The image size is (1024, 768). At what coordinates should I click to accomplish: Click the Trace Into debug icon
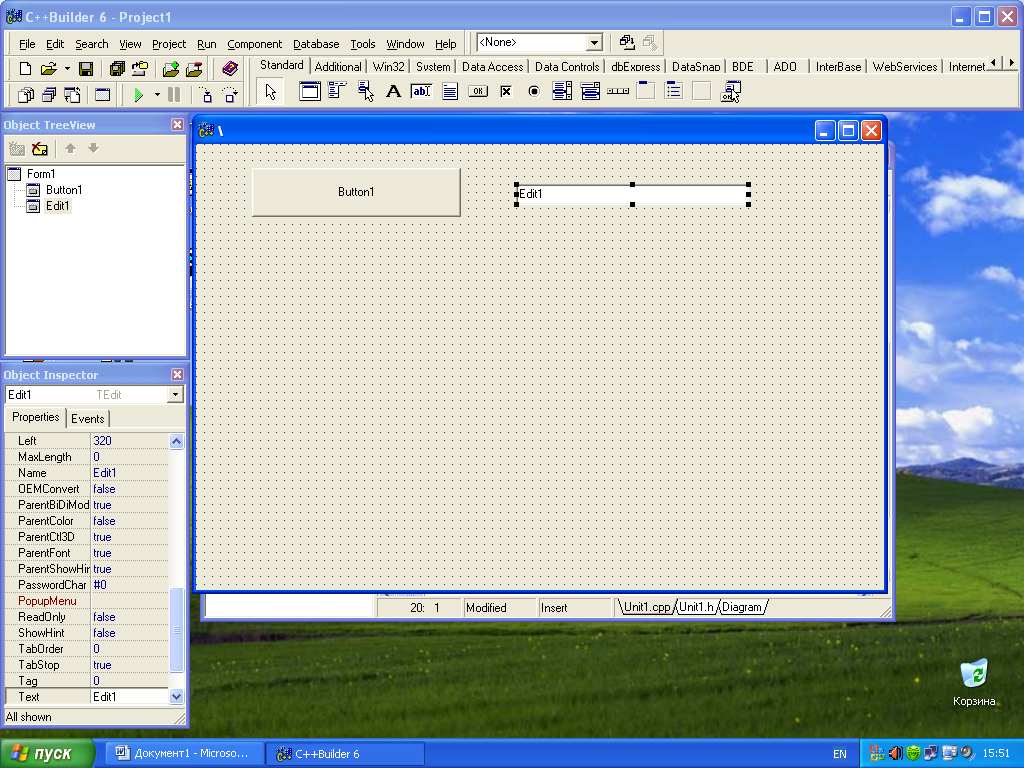click(206, 95)
